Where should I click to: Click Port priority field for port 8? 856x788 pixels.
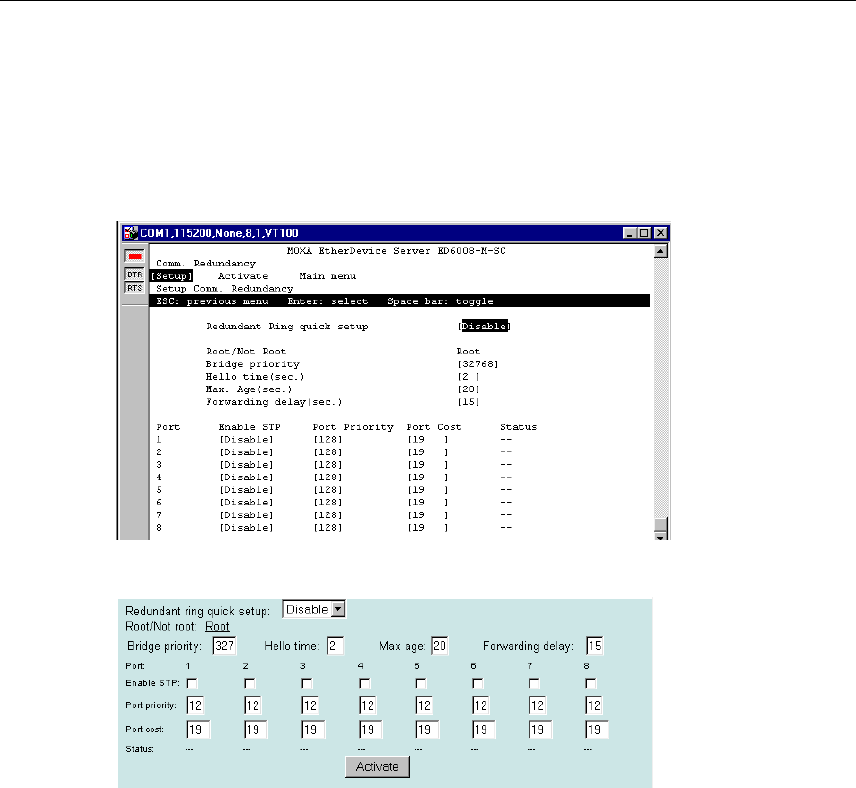point(594,706)
